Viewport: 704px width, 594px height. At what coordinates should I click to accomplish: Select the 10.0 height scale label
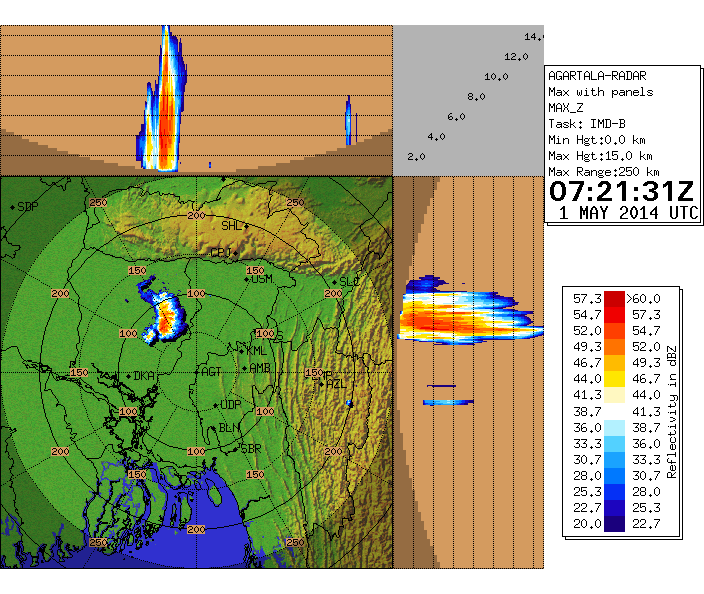click(496, 77)
